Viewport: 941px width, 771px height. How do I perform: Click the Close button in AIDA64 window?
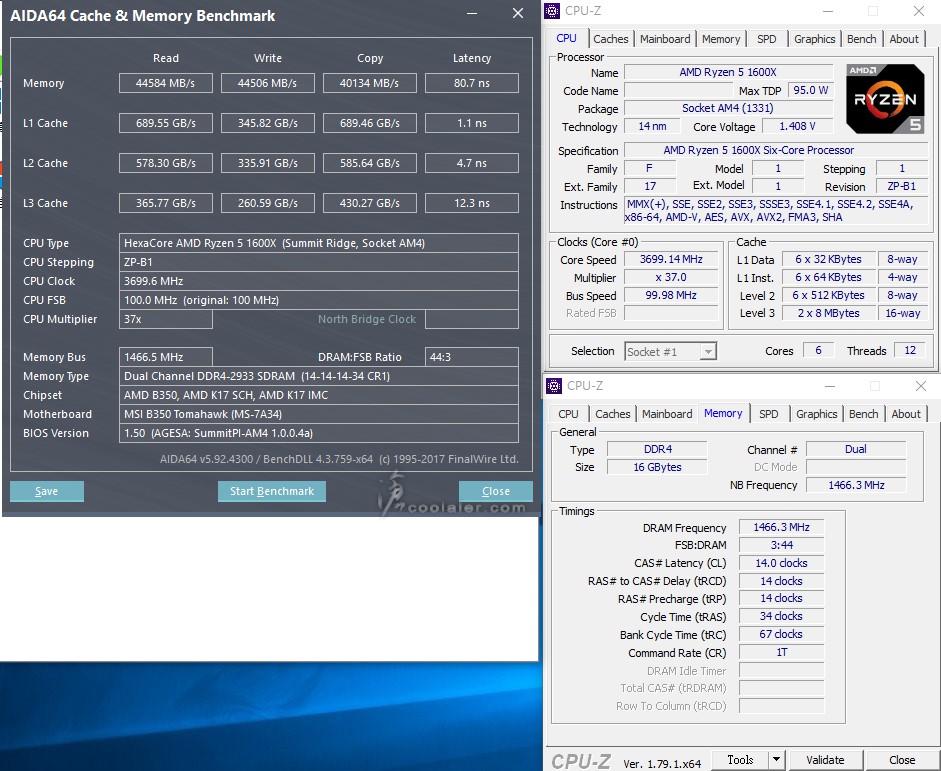pyautogui.click(x=496, y=491)
